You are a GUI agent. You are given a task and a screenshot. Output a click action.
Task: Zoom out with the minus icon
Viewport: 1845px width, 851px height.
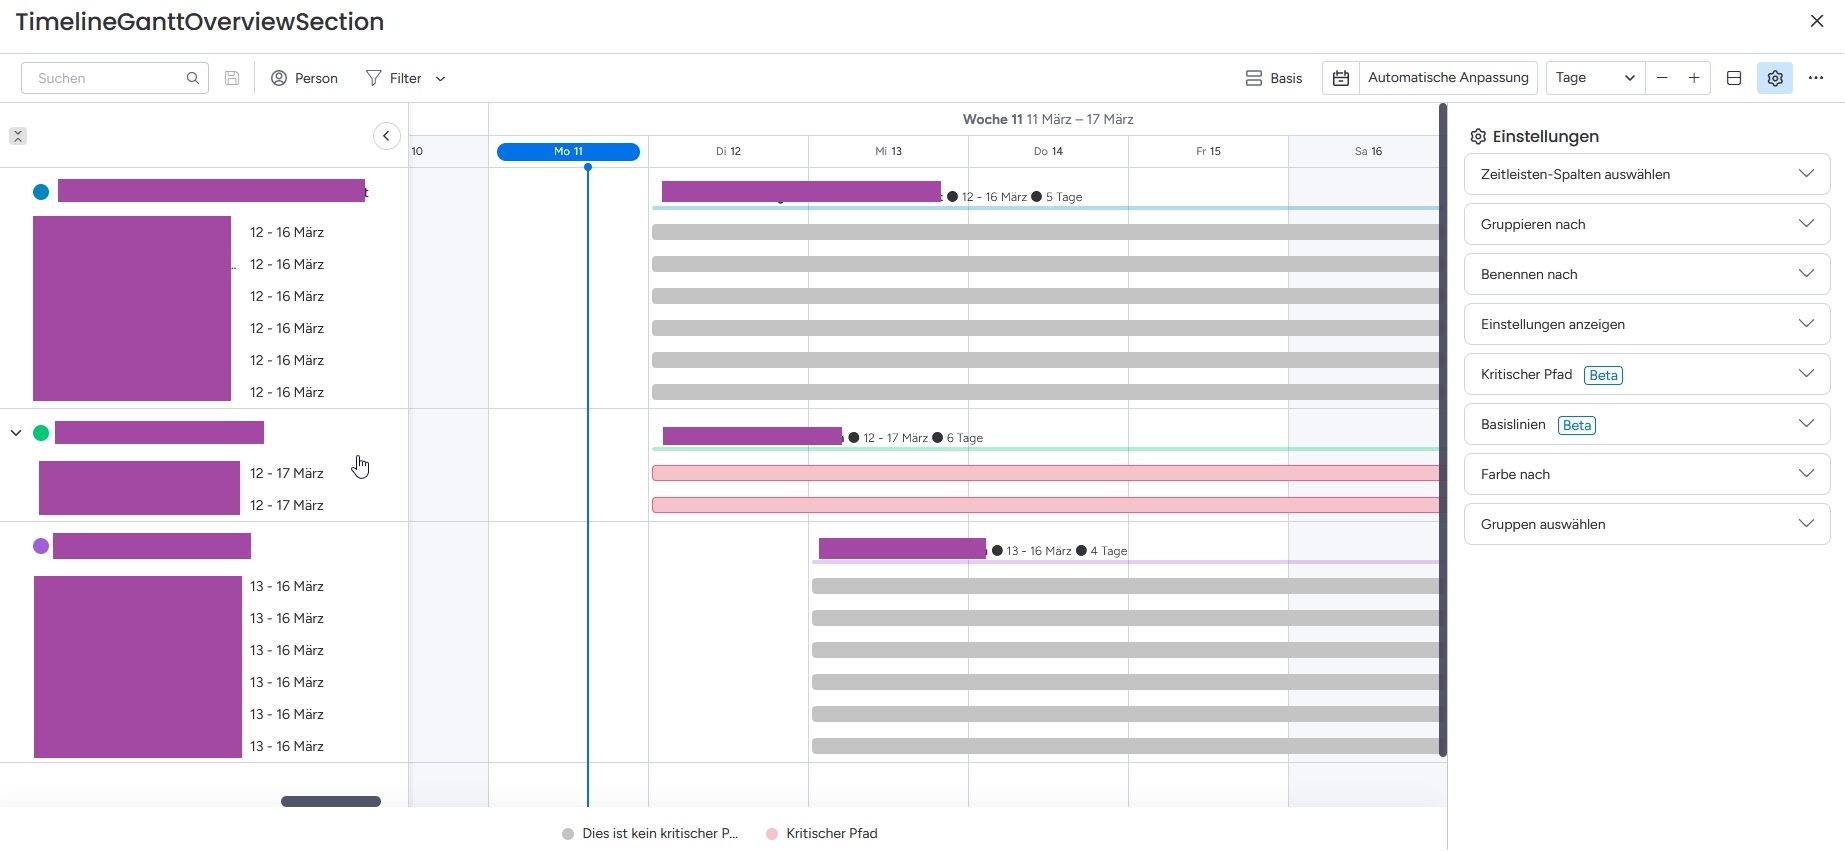point(1662,78)
